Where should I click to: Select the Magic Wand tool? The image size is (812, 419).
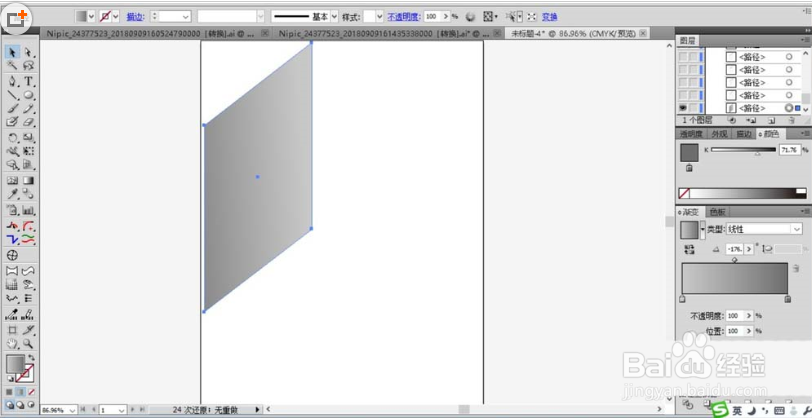(12, 65)
